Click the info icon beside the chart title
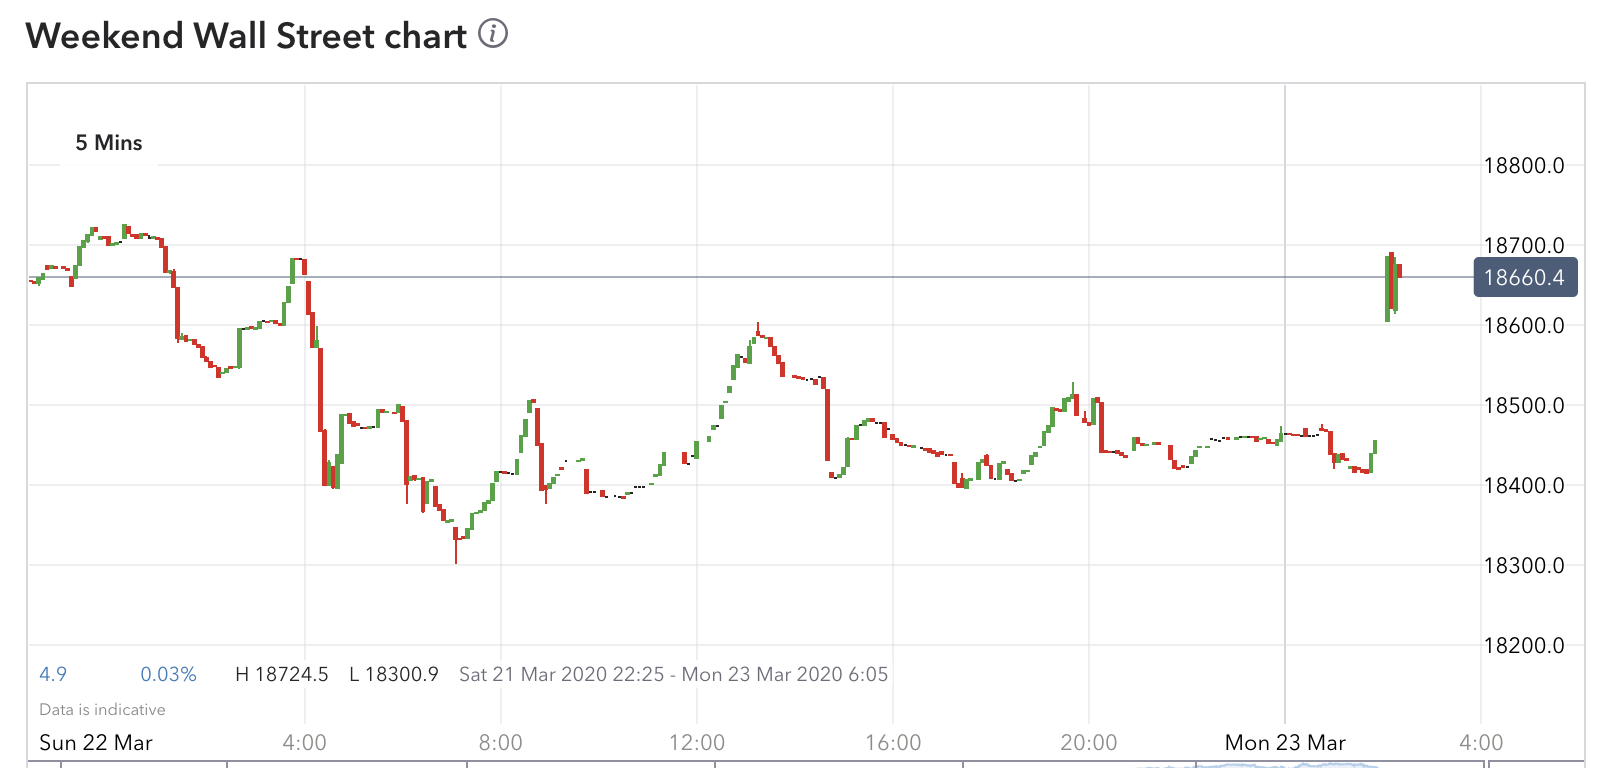1604x768 pixels. tap(493, 34)
